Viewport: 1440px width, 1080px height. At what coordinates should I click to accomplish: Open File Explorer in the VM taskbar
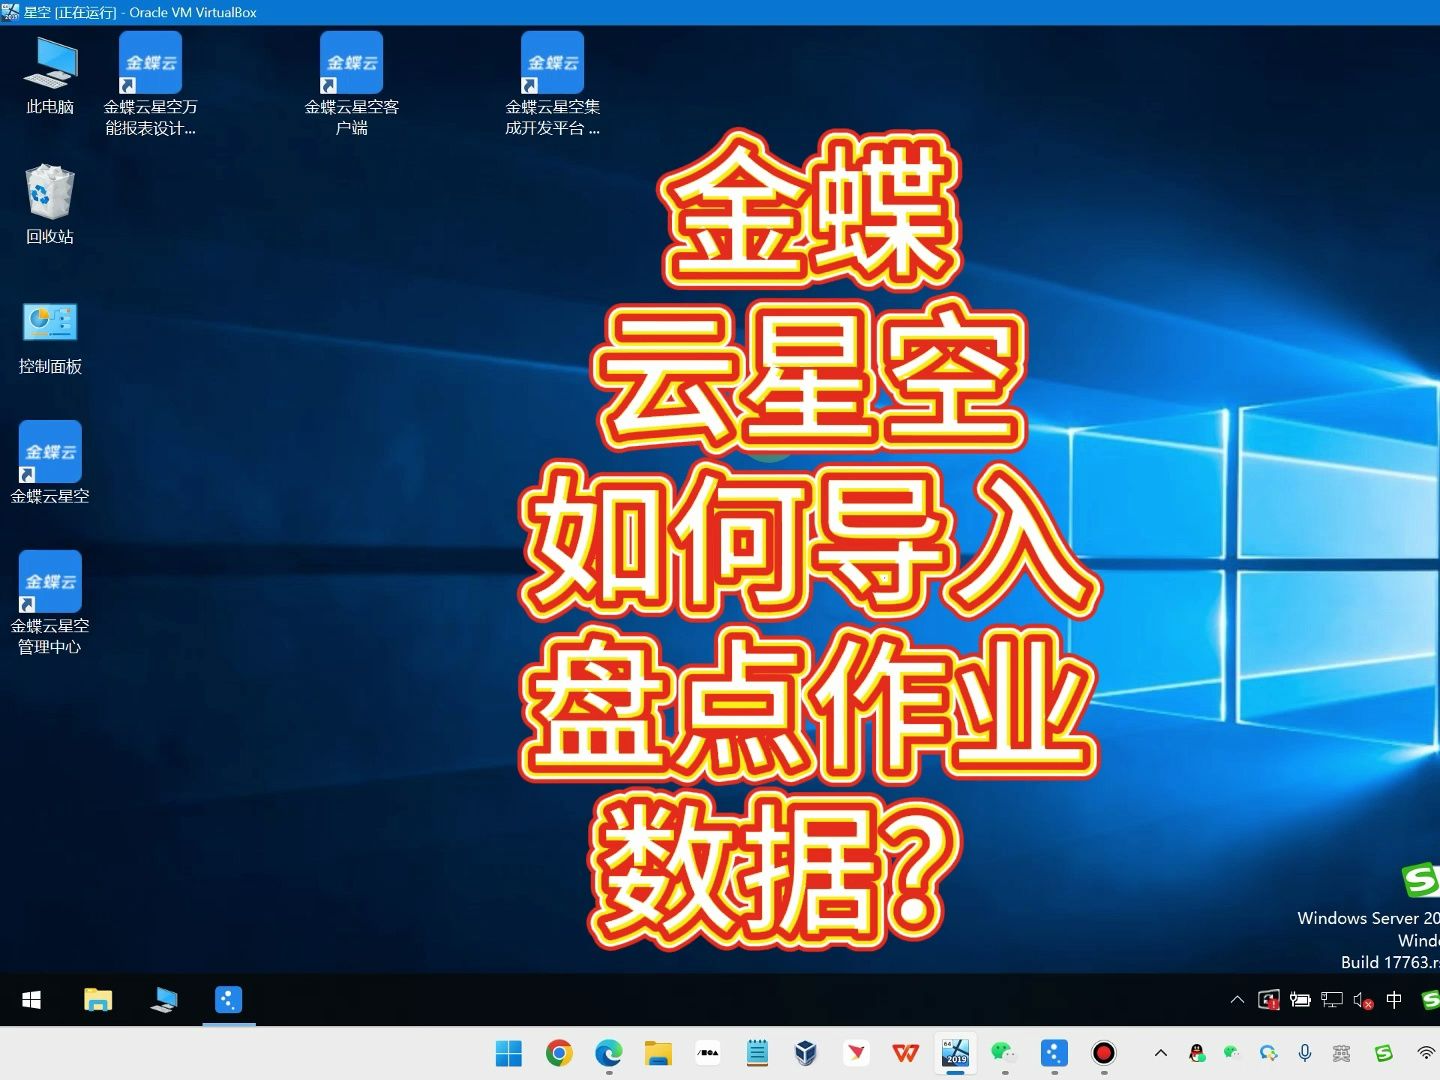[x=98, y=1000]
